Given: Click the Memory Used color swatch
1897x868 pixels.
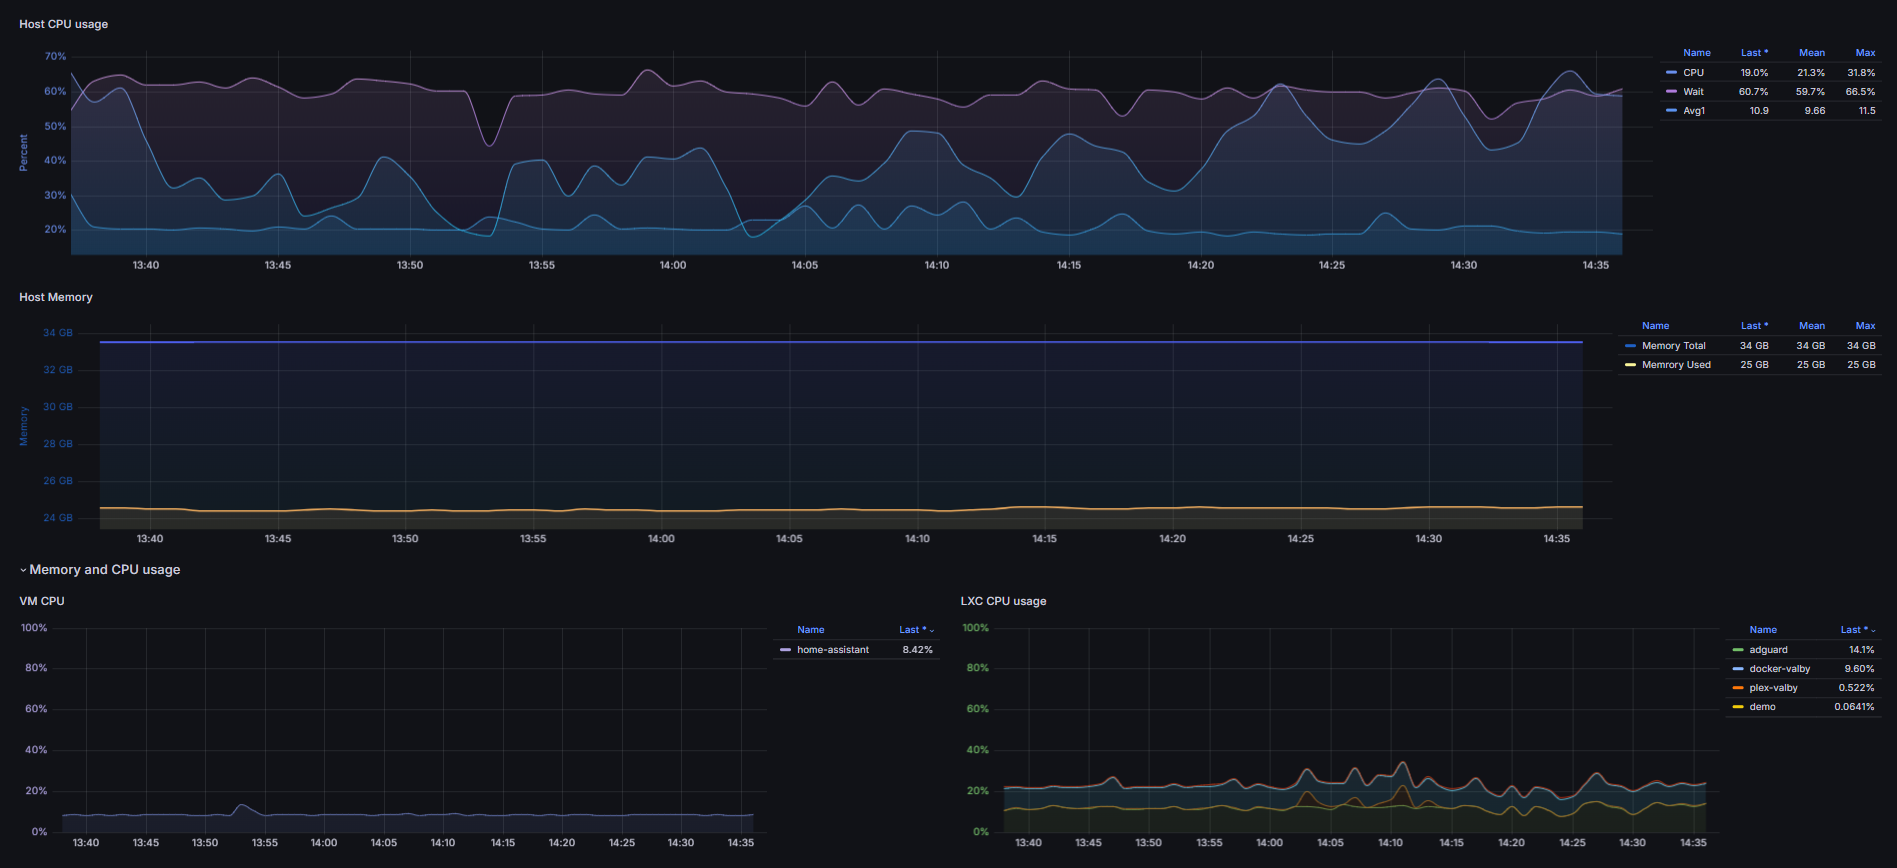Looking at the screenshot, I should coord(1630,365).
